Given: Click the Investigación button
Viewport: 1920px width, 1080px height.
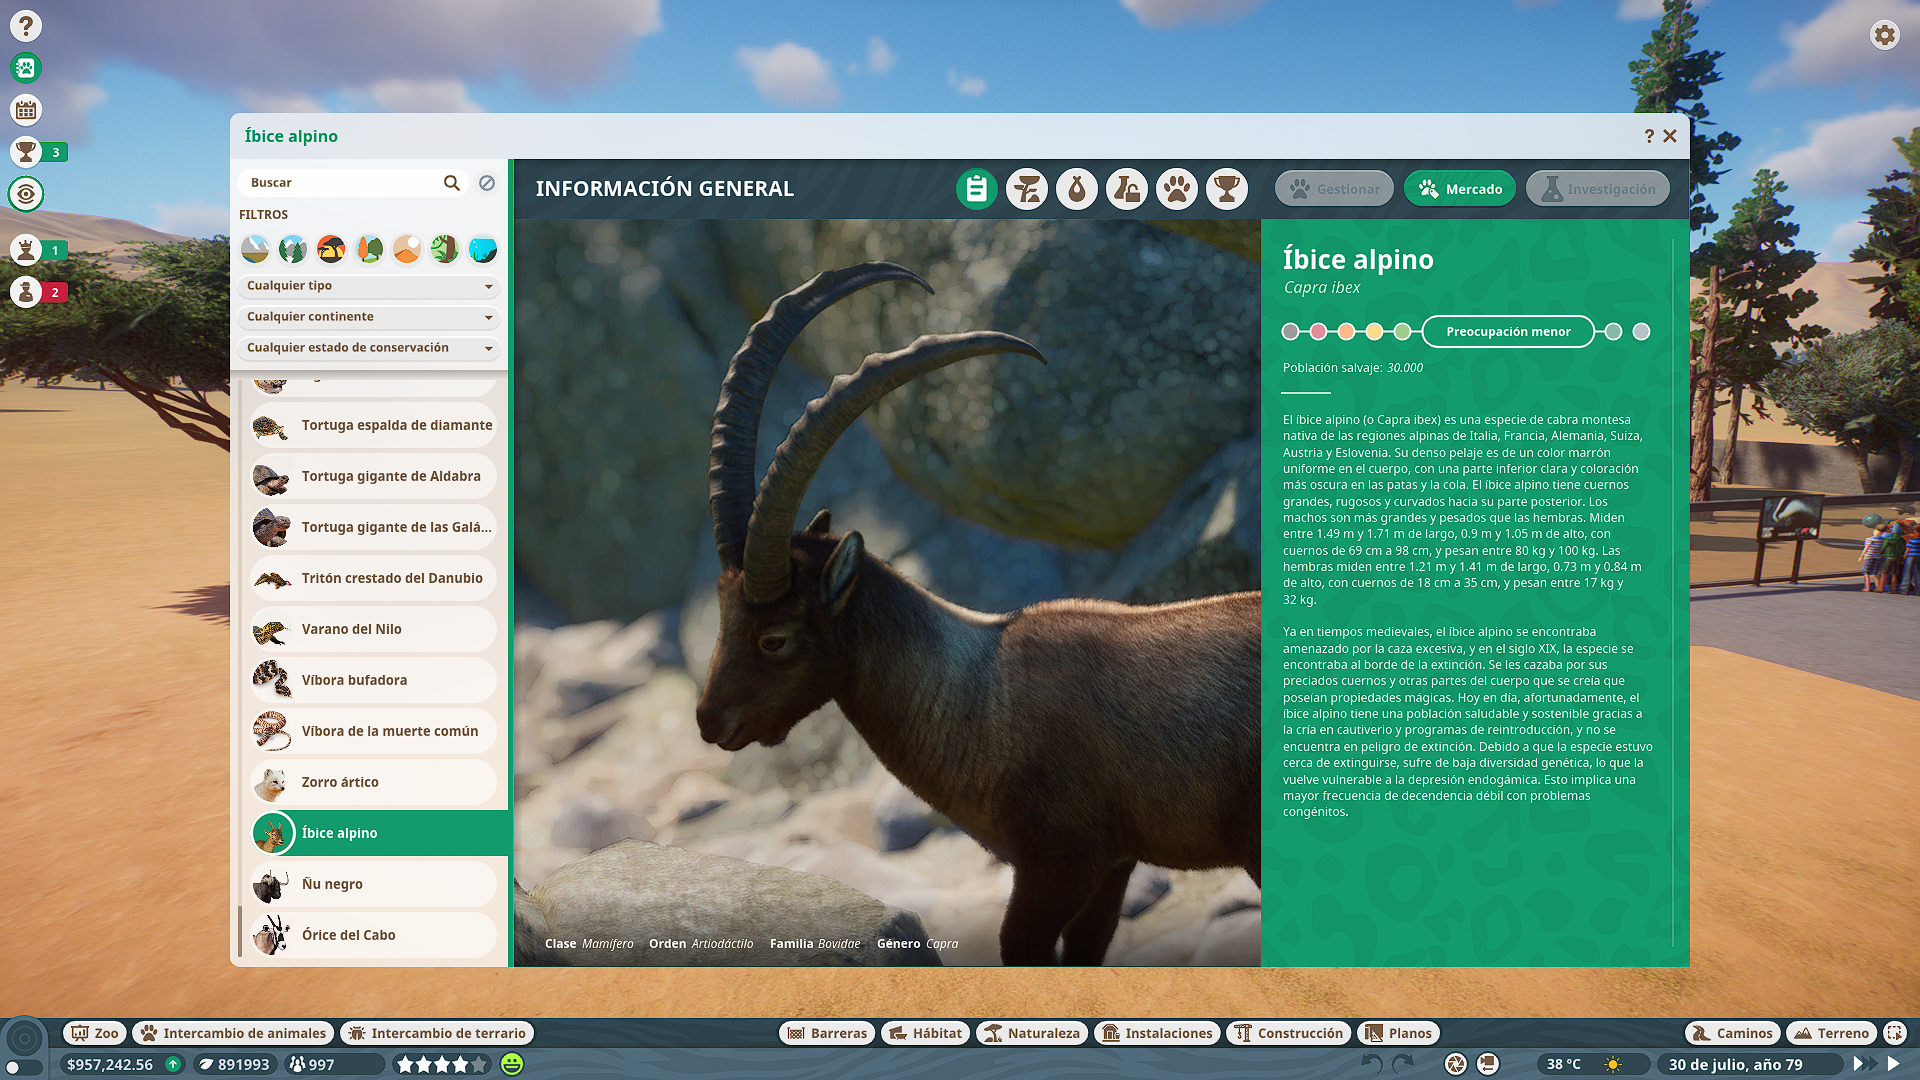Looking at the screenshot, I should tap(1598, 189).
